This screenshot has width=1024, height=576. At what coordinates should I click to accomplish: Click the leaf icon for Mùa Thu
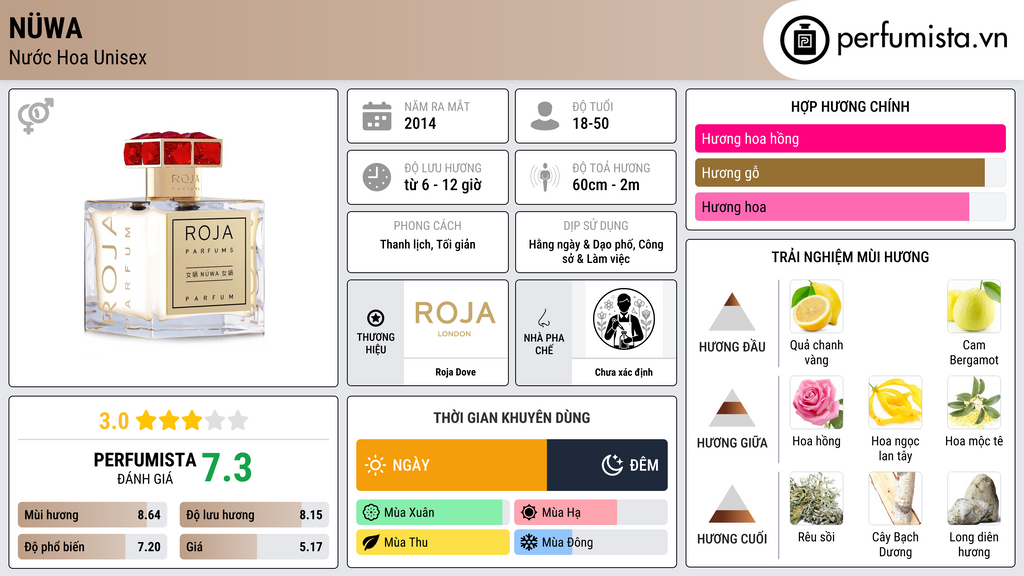pyautogui.click(x=371, y=543)
